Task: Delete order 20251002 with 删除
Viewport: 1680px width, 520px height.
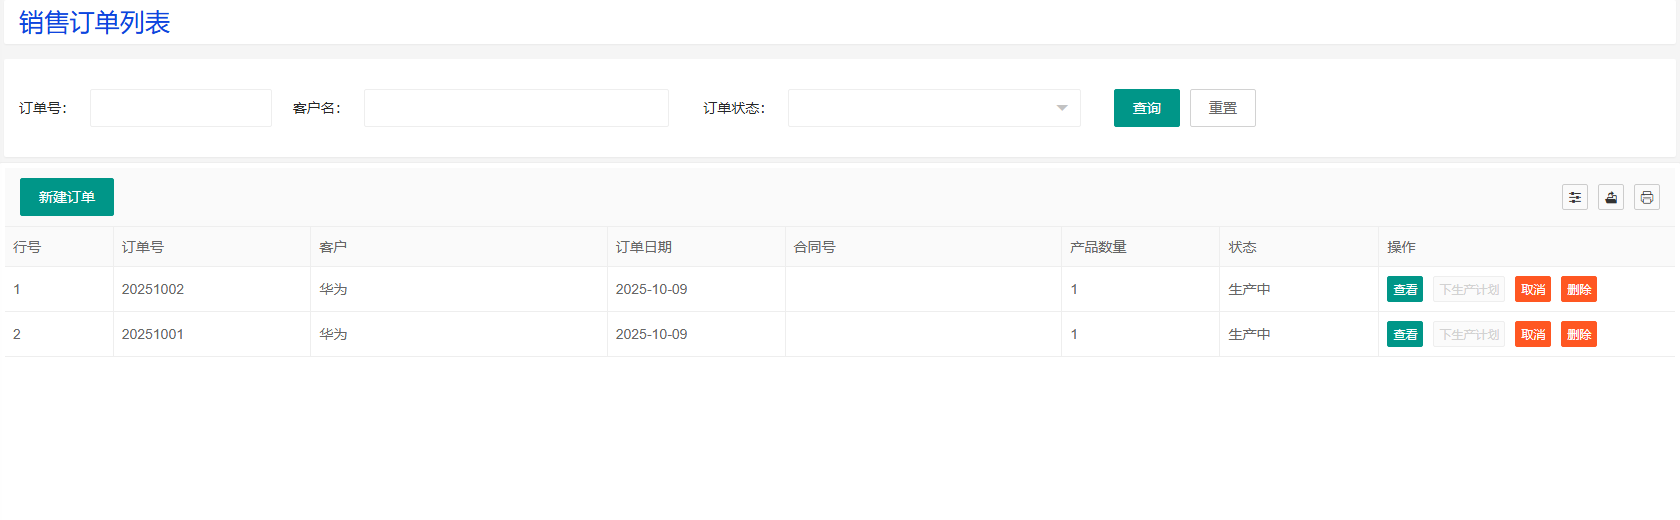Action: click(1579, 289)
